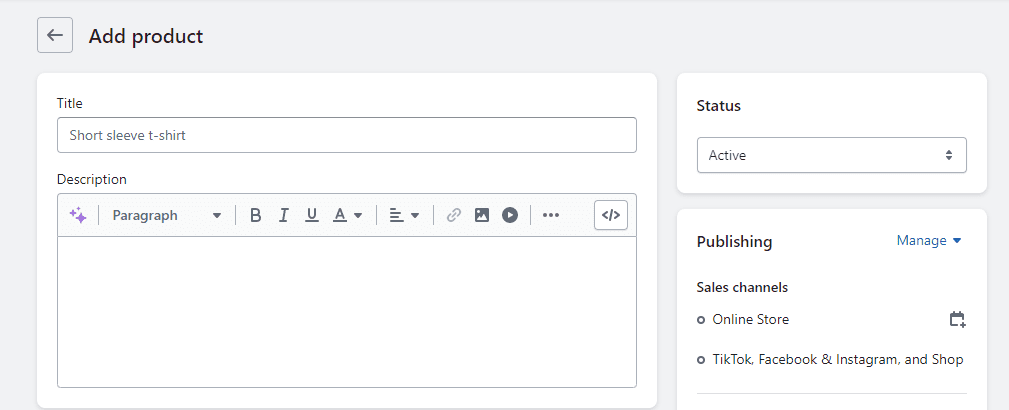Insert video into description
This screenshot has width=1009, height=410.
(x=510, y=215)
